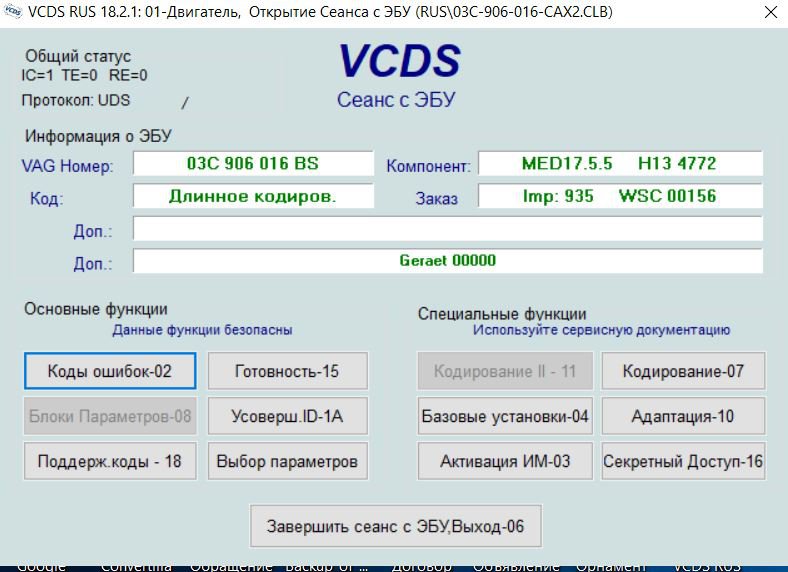Click the IC=1 TE=0 RE=0 status text

[84, 75]
